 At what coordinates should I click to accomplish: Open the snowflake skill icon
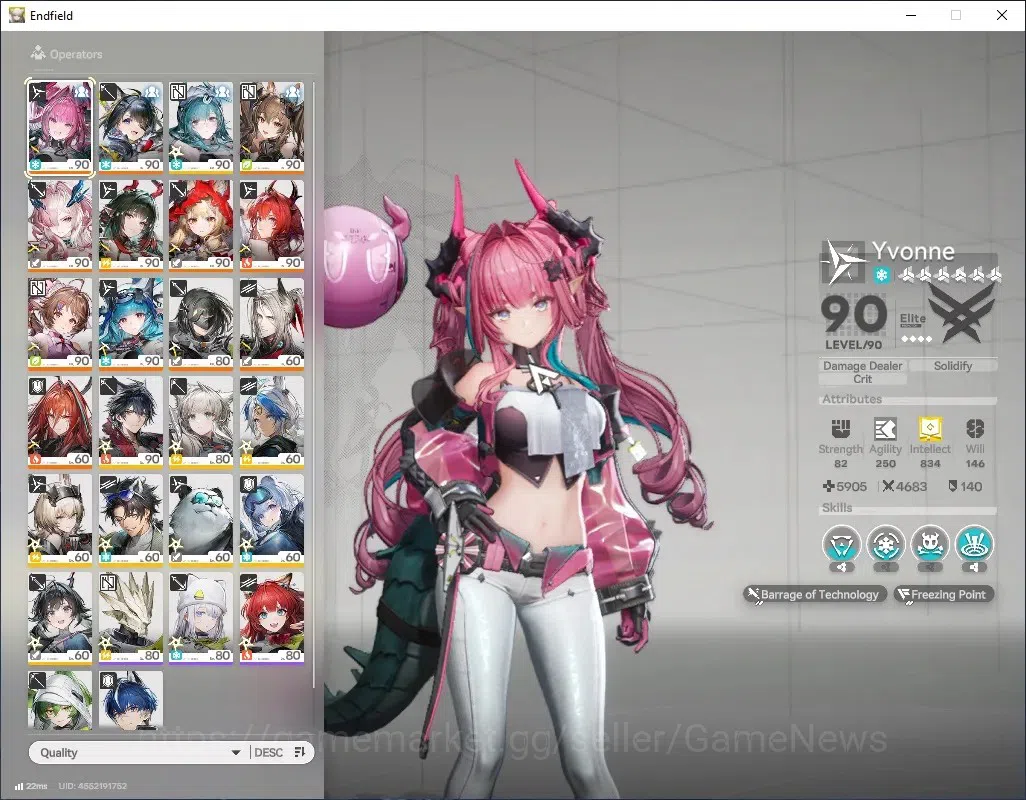pos(885,544)
